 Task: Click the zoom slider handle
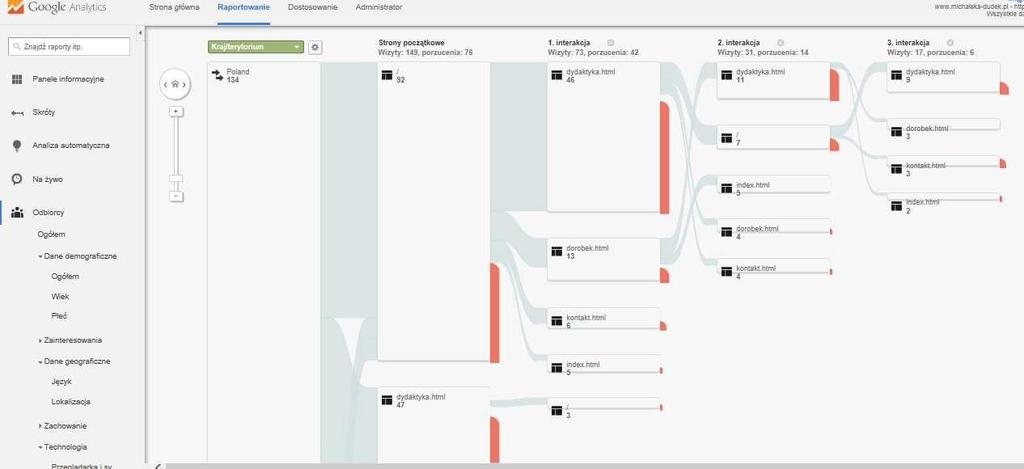tap(176, 178)
